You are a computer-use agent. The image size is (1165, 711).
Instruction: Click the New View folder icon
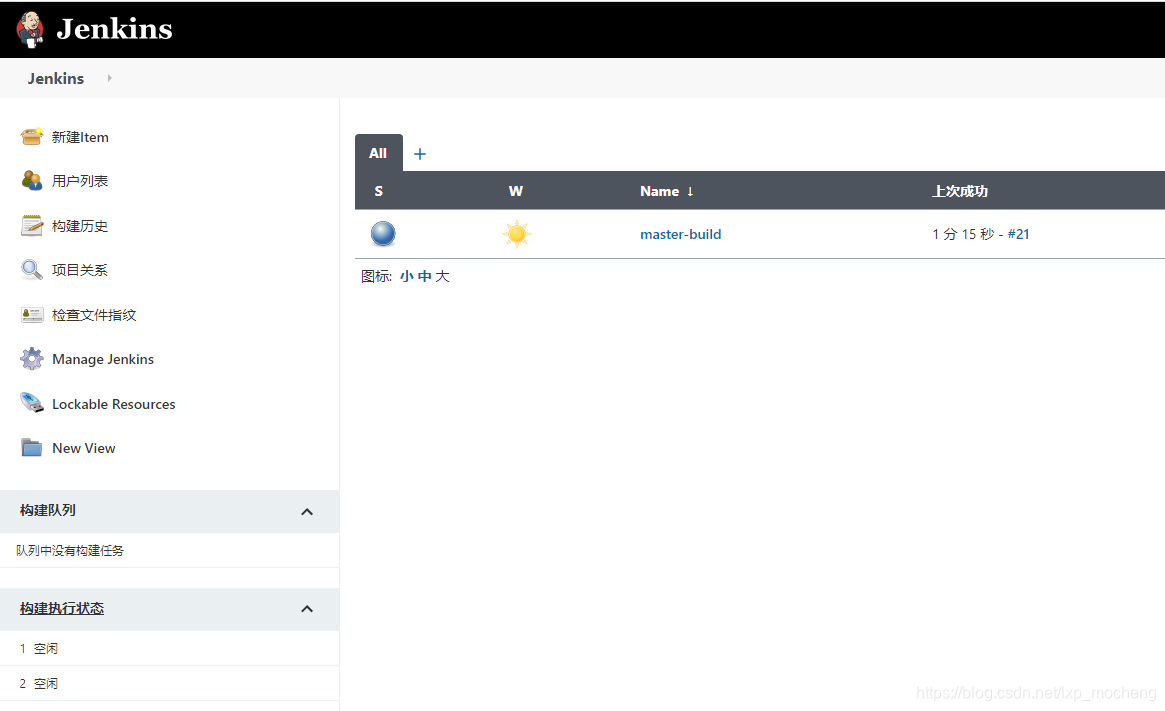coord(32,447)
